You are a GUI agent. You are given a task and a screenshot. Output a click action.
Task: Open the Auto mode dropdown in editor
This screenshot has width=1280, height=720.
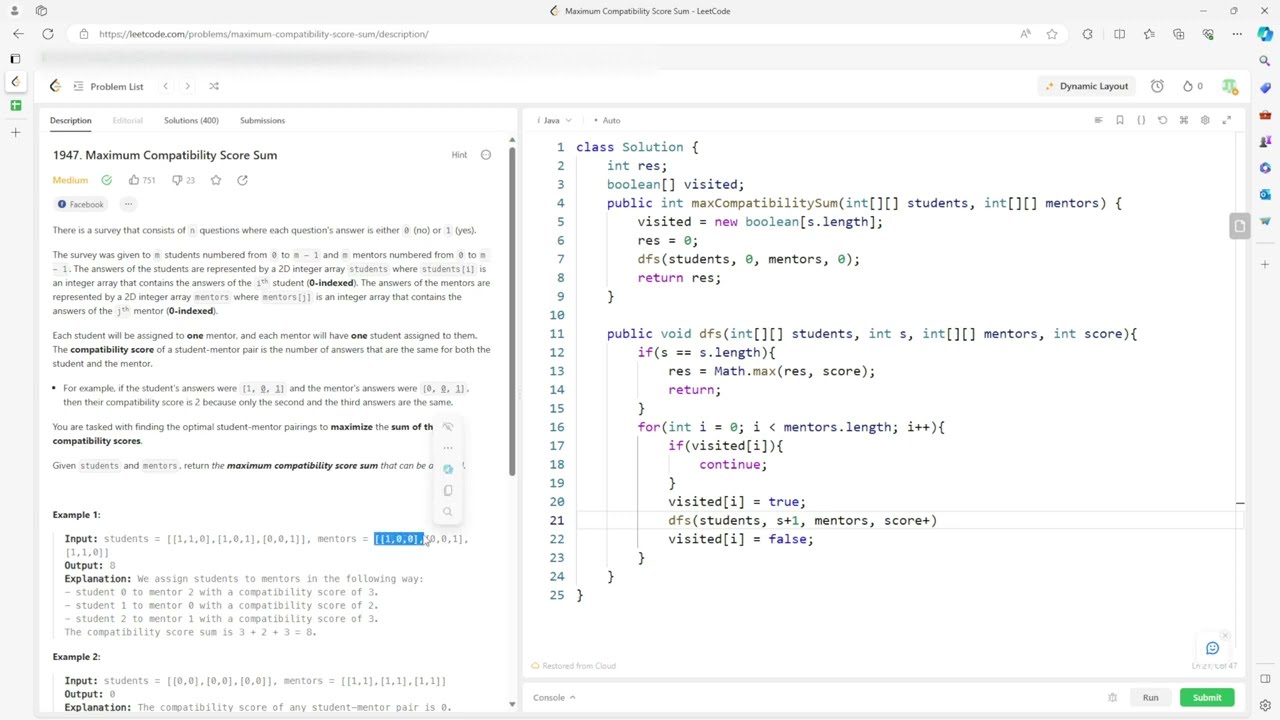607,120
